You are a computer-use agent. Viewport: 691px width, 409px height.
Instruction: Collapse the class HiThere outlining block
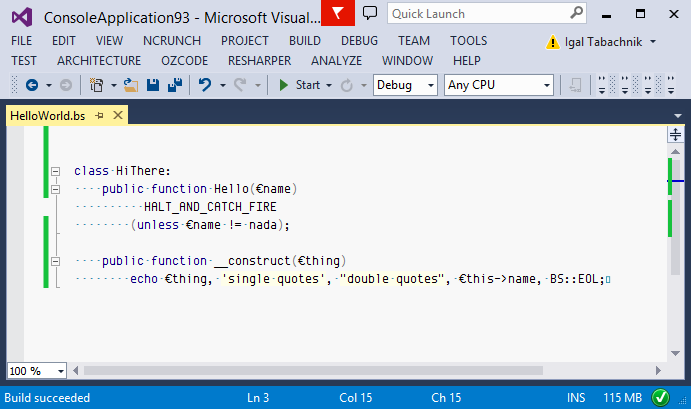[55, 171]
